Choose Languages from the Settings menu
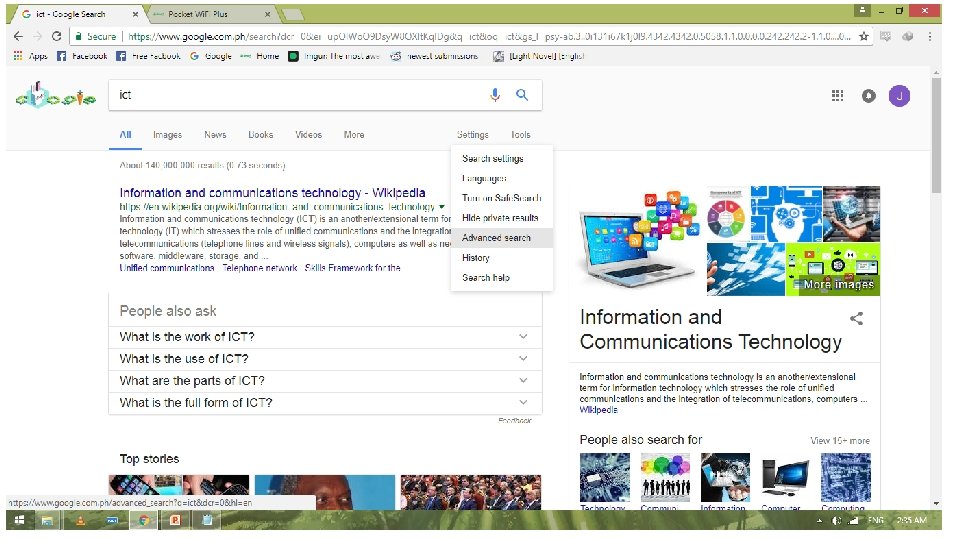Image resolution: width=960 pixels, height=540 pixels. tap(502, 179)
